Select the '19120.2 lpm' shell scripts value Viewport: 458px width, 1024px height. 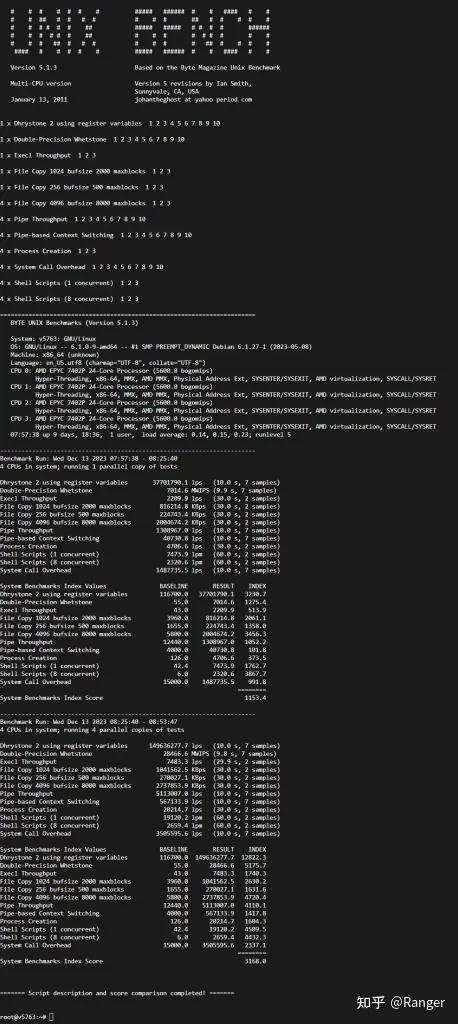[x=183, y=818]
